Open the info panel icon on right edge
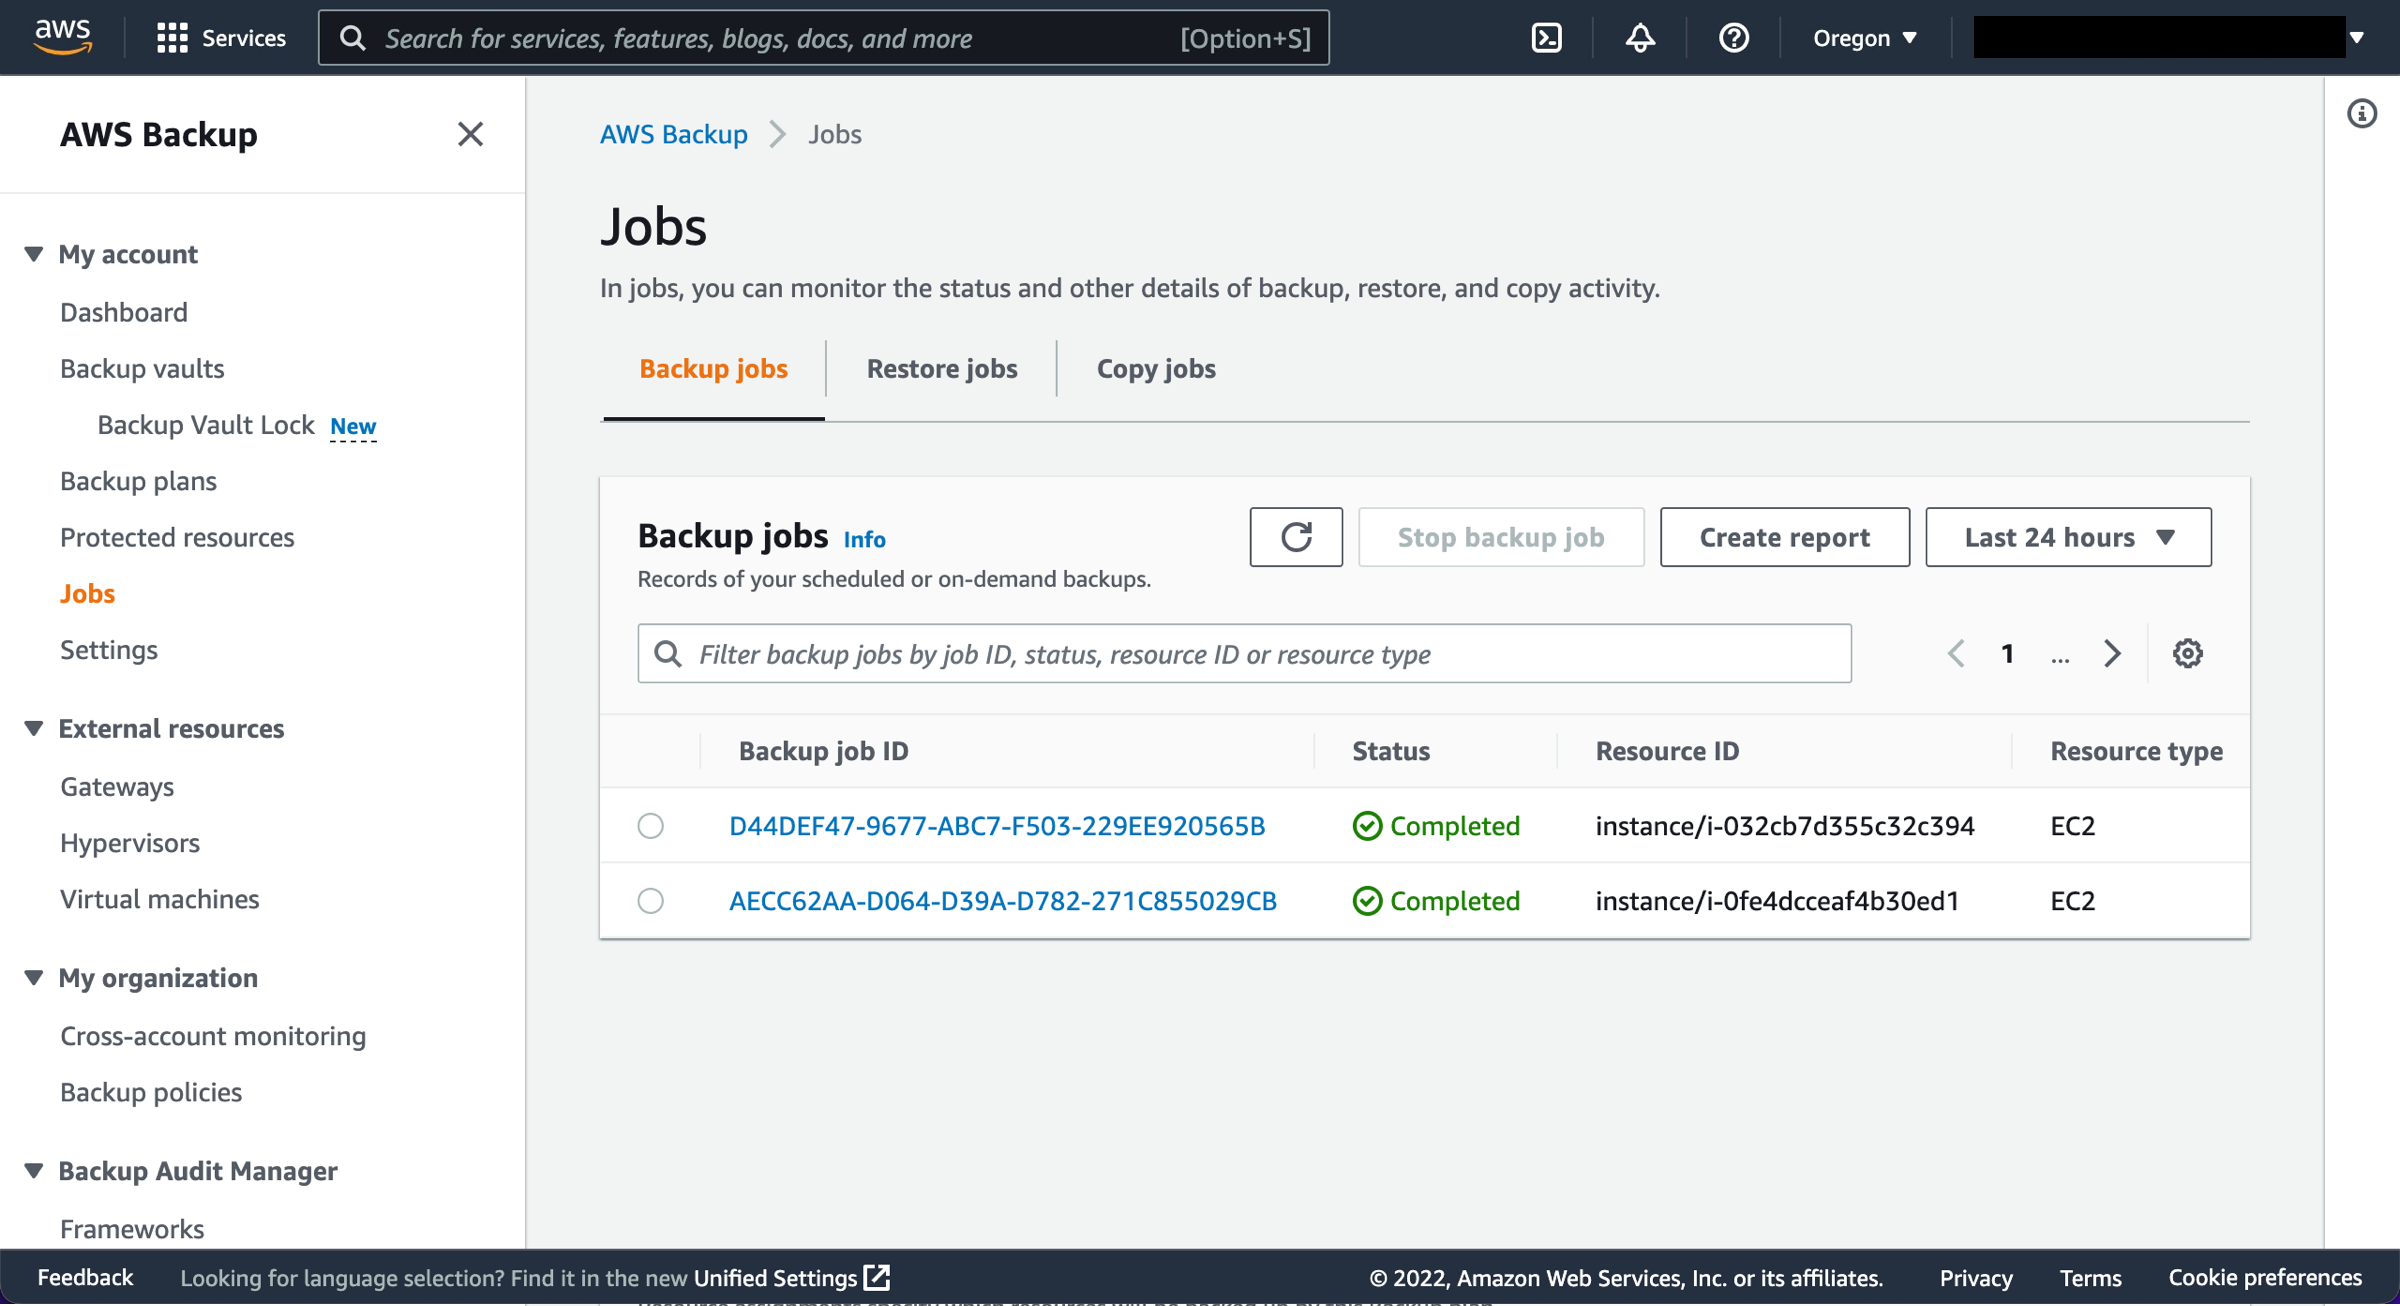2400x1306 pixels. [x=2362, y=114]
